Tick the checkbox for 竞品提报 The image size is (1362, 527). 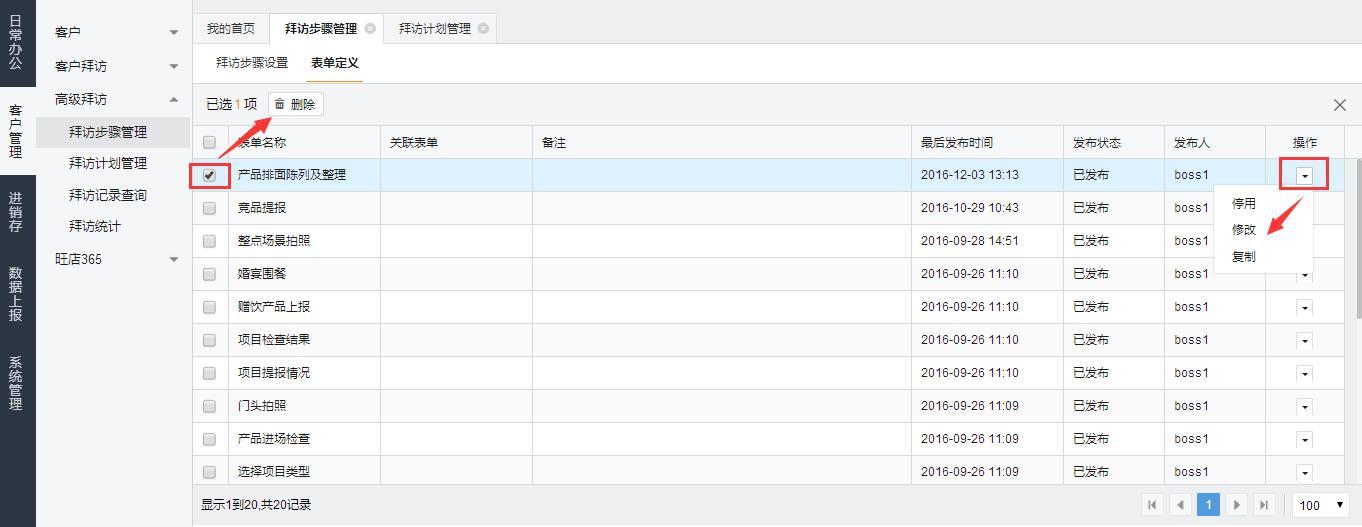tap(209, 208)
